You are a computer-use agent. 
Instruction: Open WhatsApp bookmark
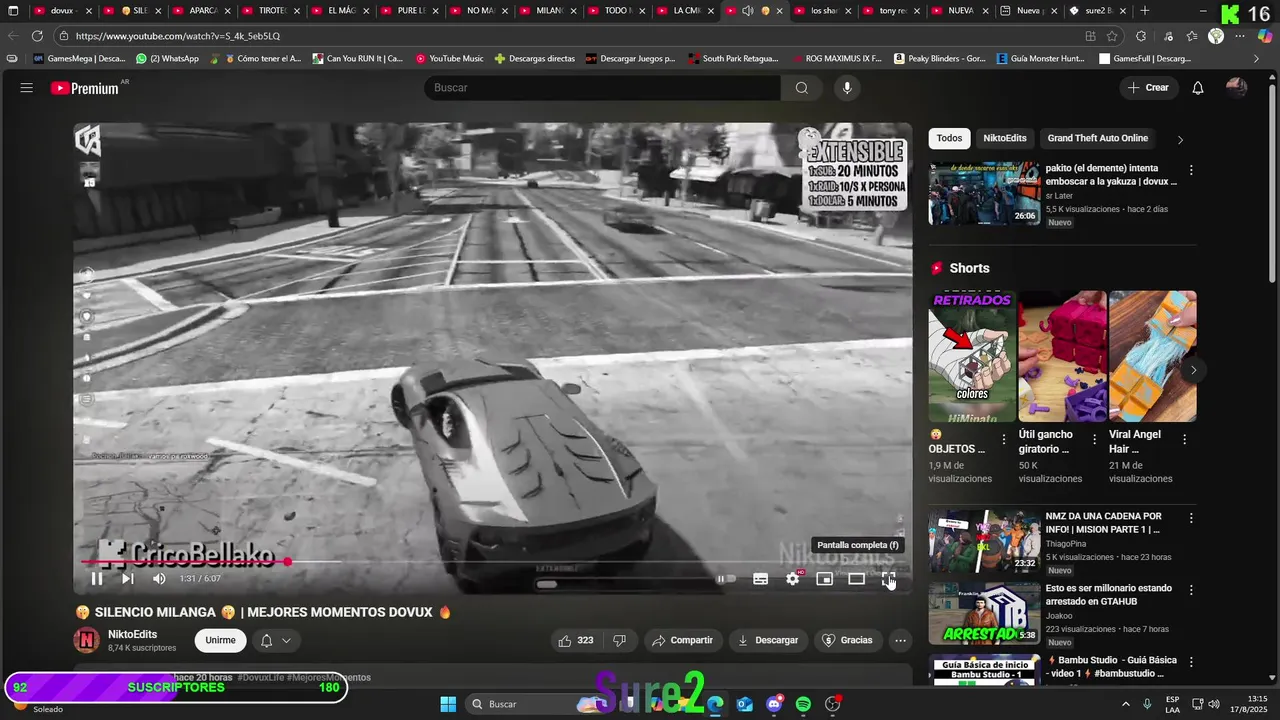point(167,58)
